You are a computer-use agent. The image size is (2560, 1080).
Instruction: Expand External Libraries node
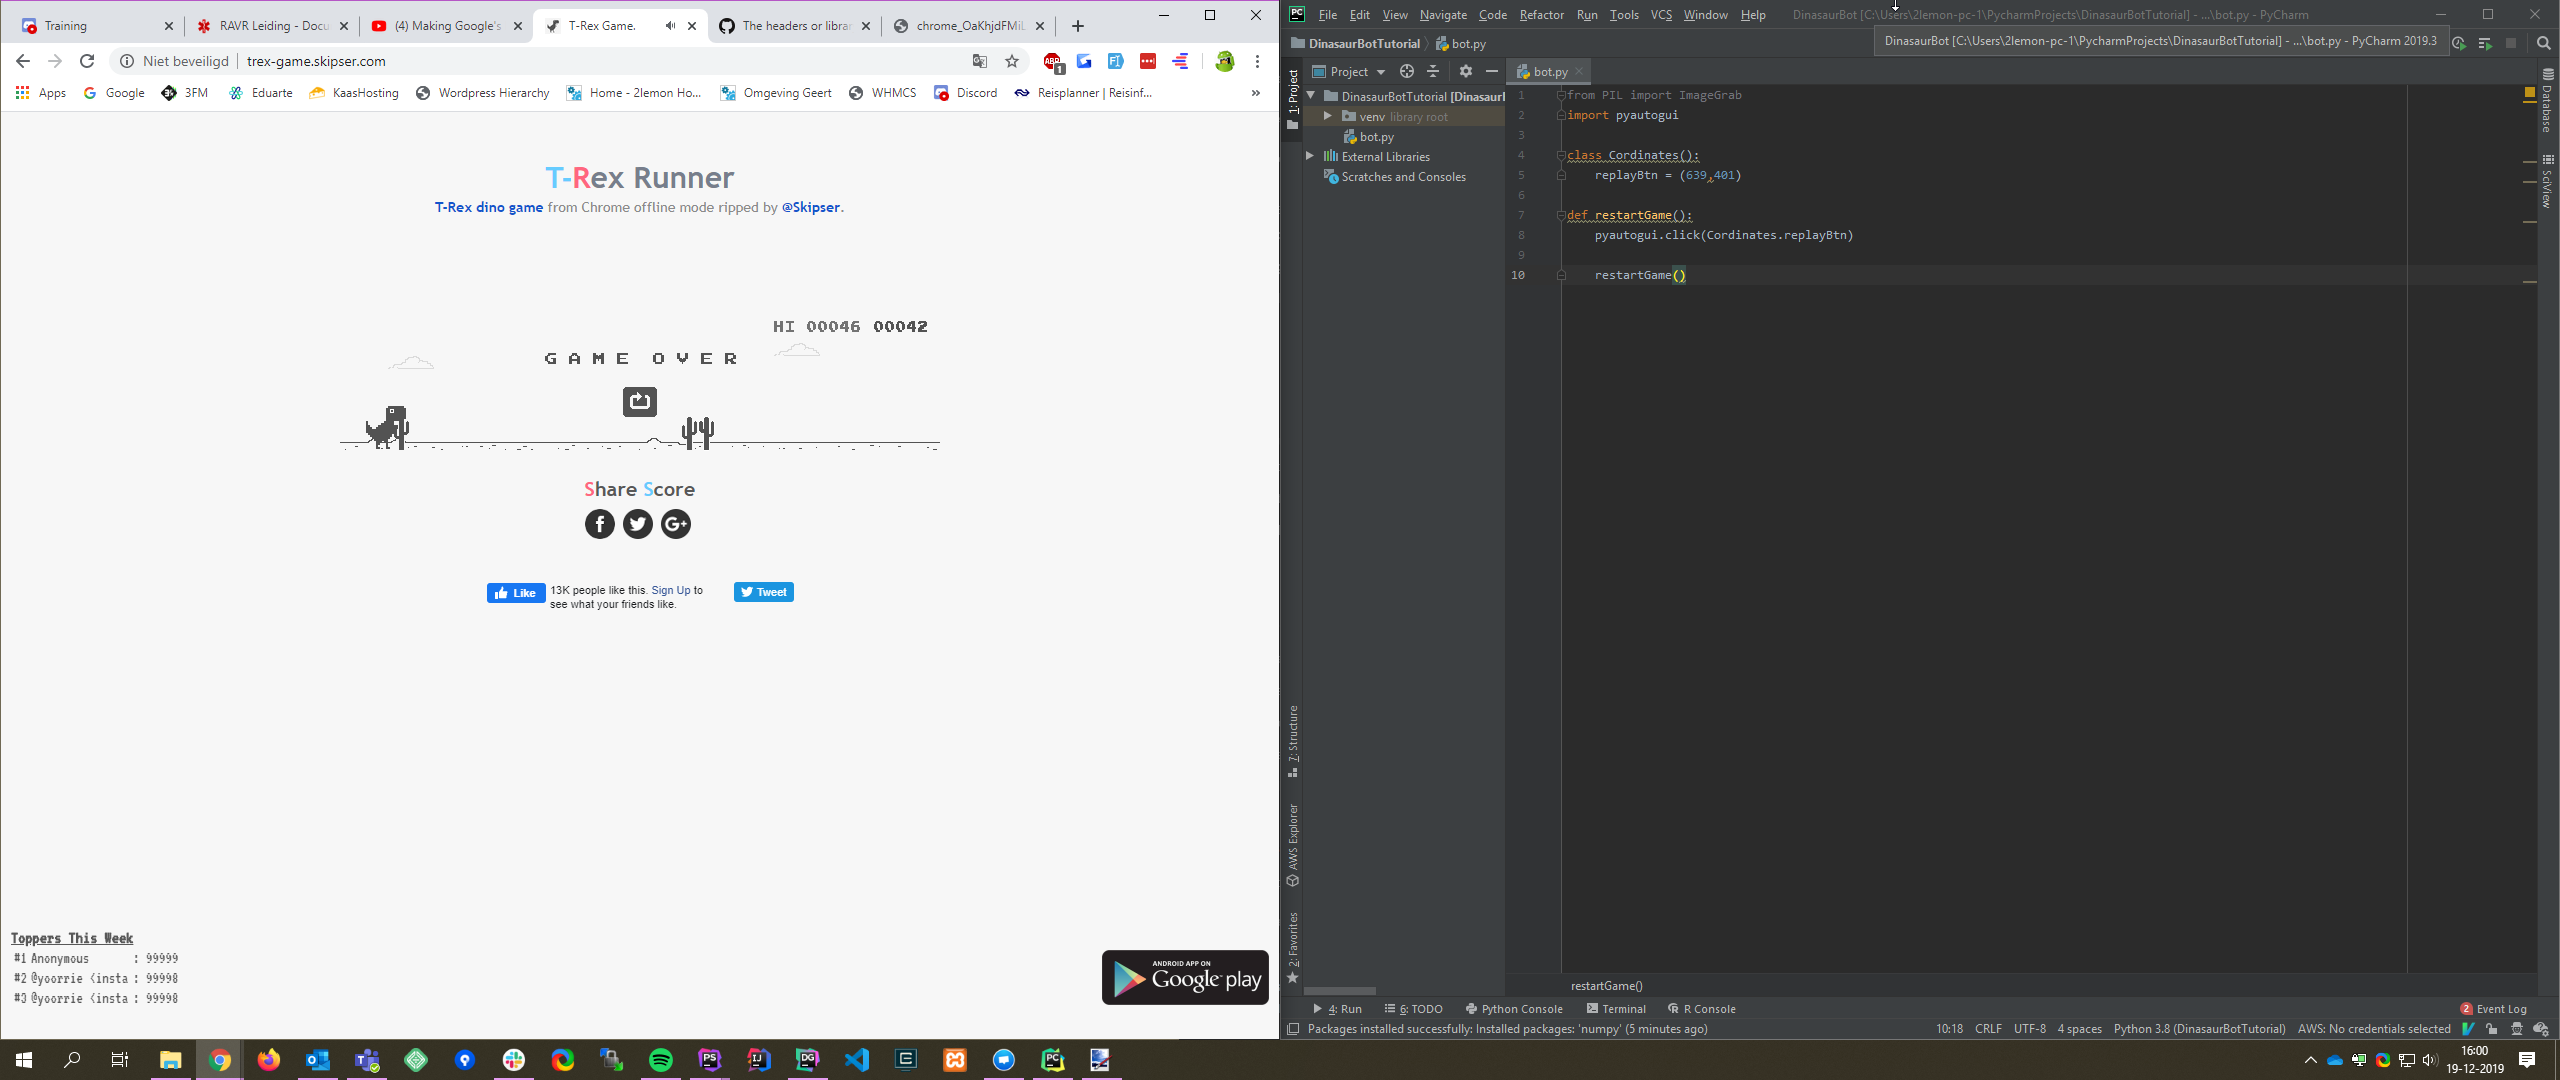click(x=1310, y=156)
